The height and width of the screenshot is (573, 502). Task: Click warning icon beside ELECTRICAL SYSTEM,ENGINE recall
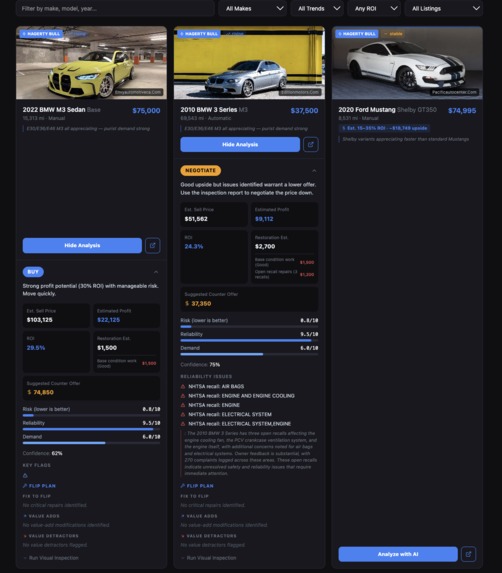pyautogui.click(x=183, y=424)
